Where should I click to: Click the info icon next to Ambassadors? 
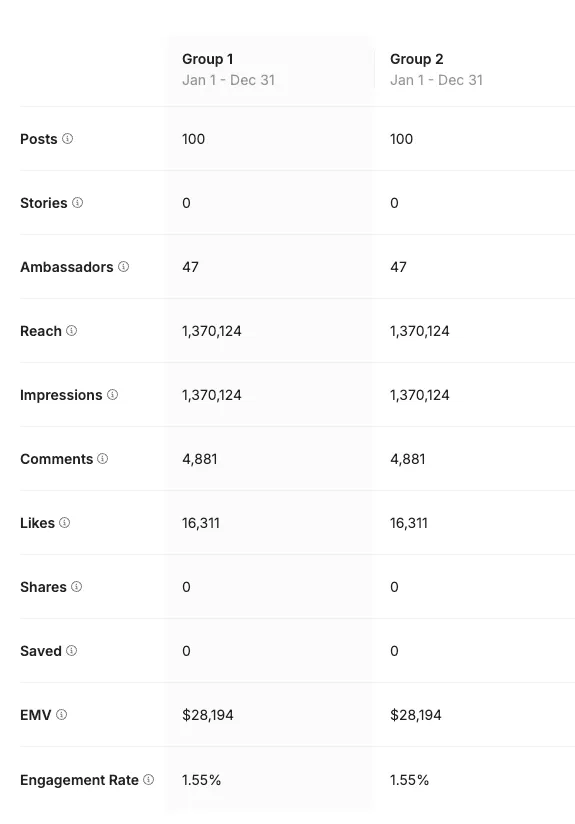(x=124, y=267)
